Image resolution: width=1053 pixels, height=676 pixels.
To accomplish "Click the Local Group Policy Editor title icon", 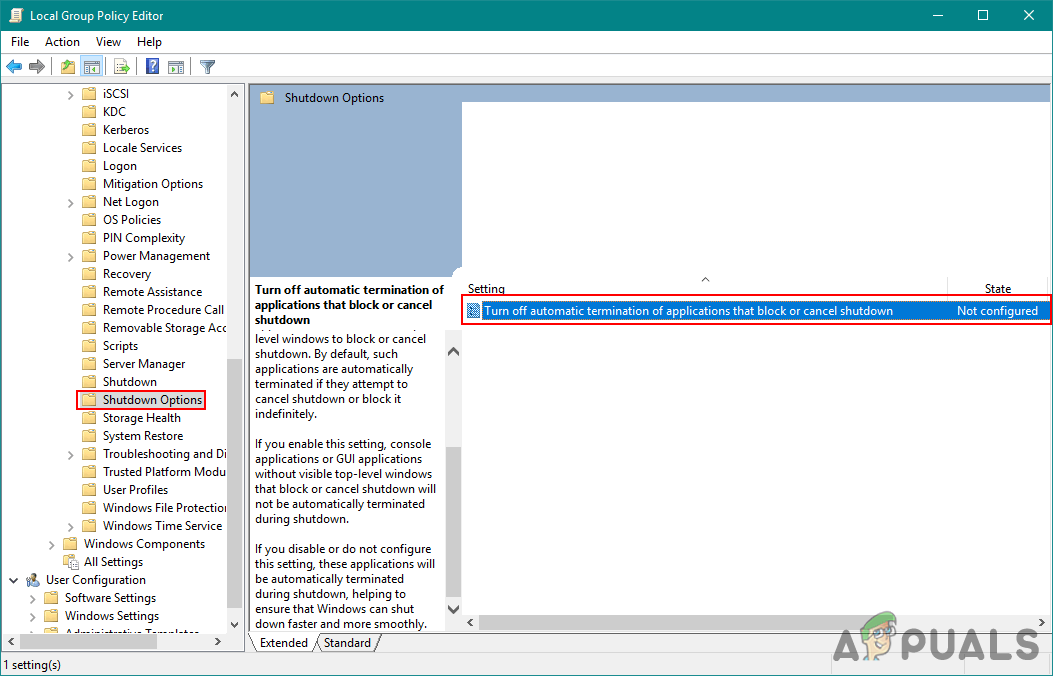I will tap(16, 15).
